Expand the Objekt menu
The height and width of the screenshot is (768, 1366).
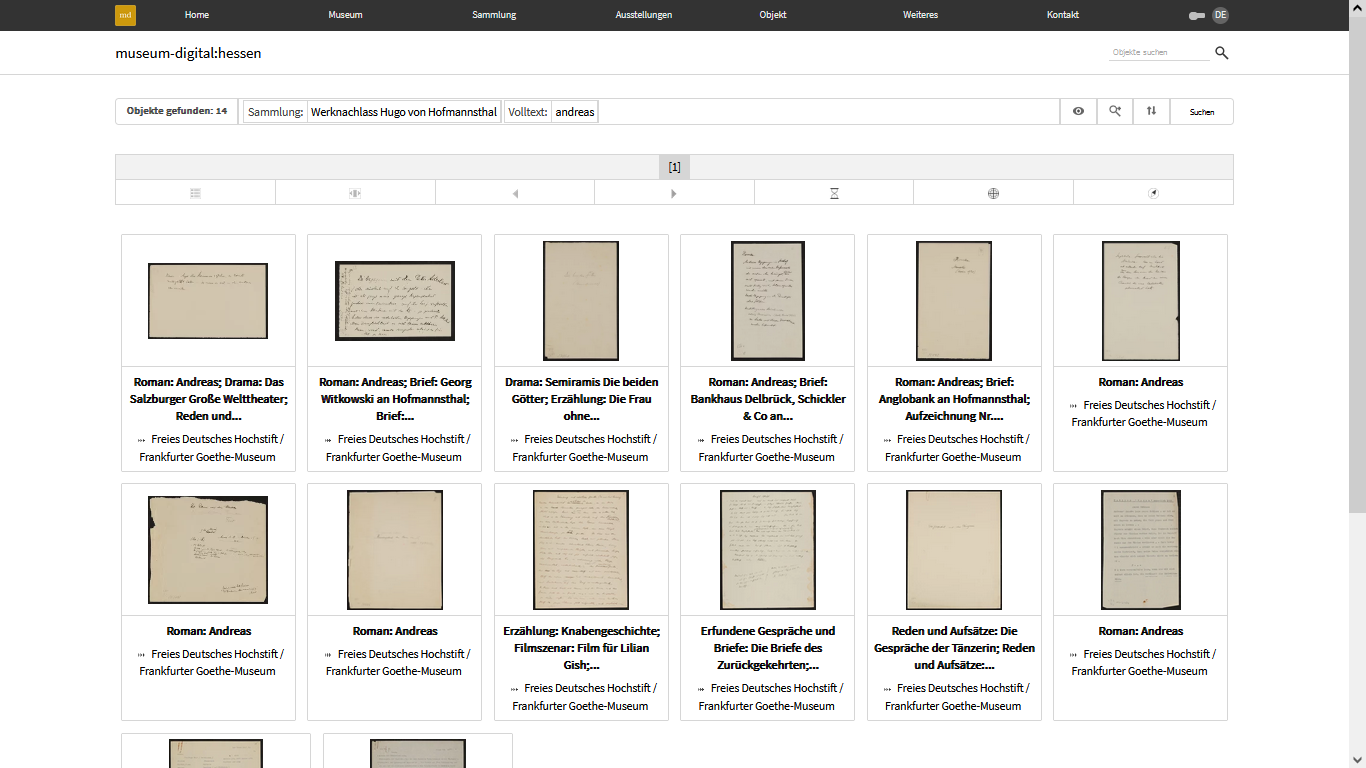pyautogui.click(x=773, y=15)
